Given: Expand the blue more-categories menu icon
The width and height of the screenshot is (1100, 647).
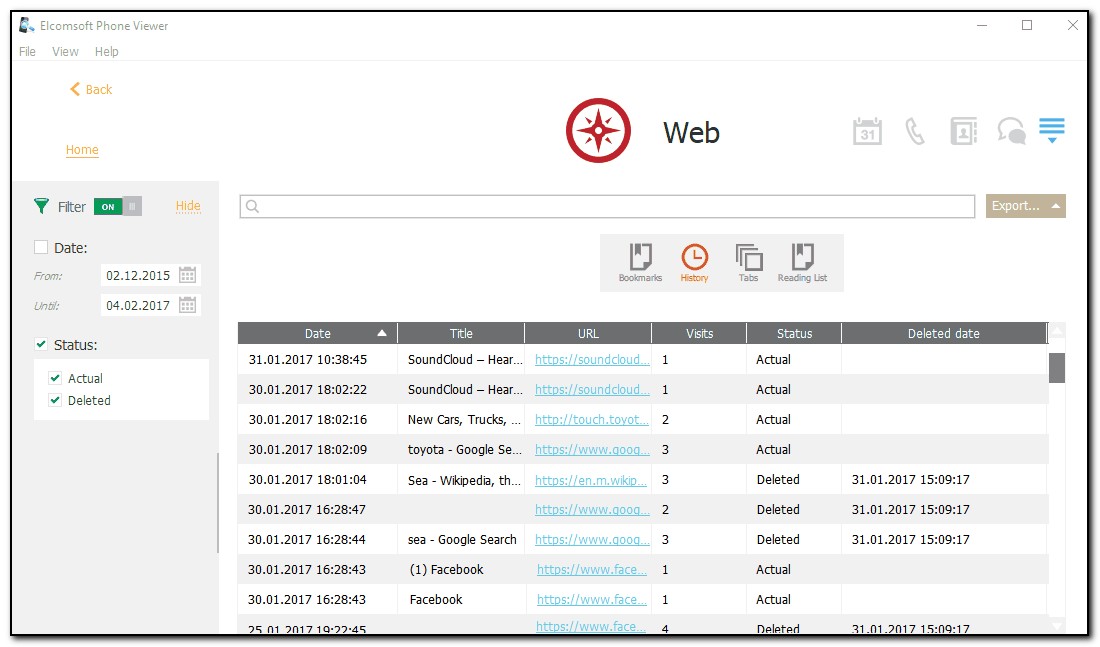Looking at the screenshot, I should point(1051,131).
